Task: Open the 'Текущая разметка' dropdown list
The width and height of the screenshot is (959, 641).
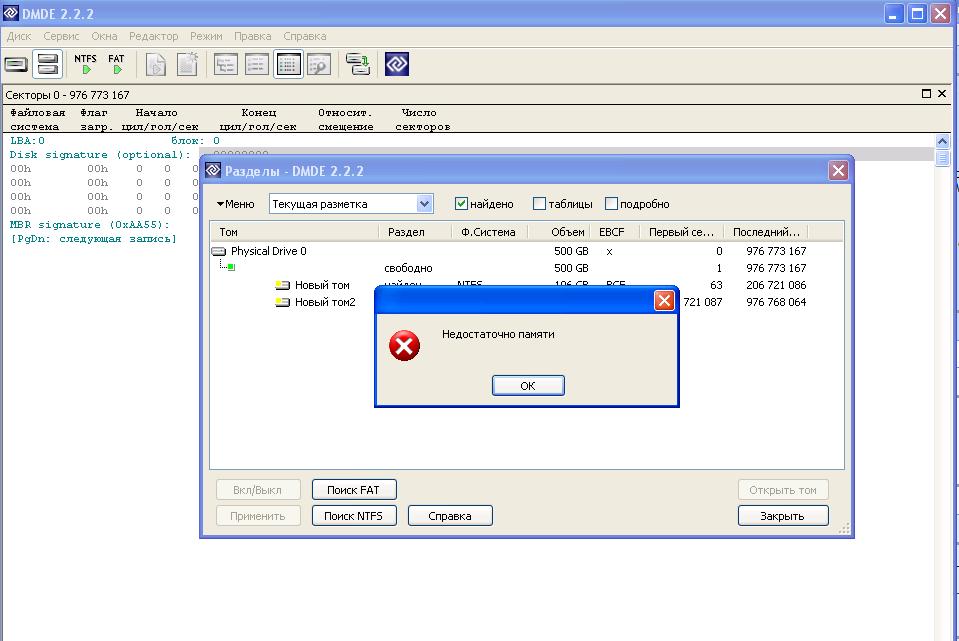Action: (424, 204)
